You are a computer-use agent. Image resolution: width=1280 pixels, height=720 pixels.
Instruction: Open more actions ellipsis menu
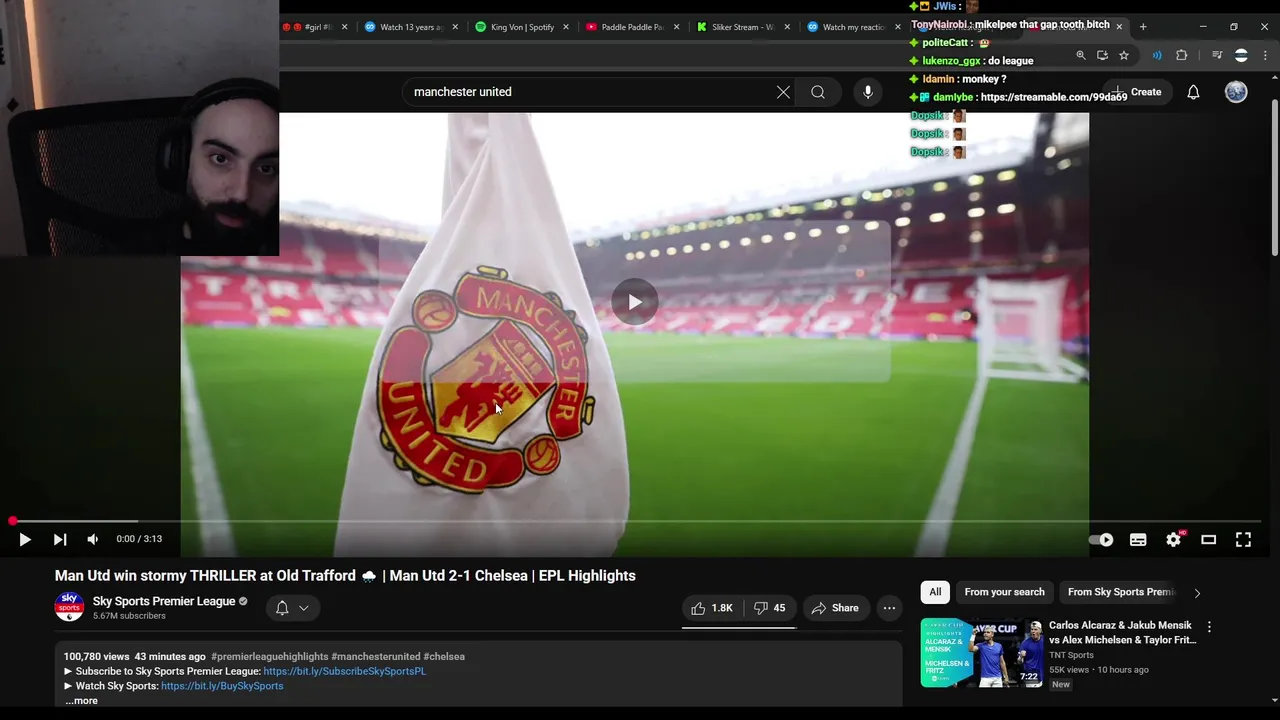(x=889, y=608)
